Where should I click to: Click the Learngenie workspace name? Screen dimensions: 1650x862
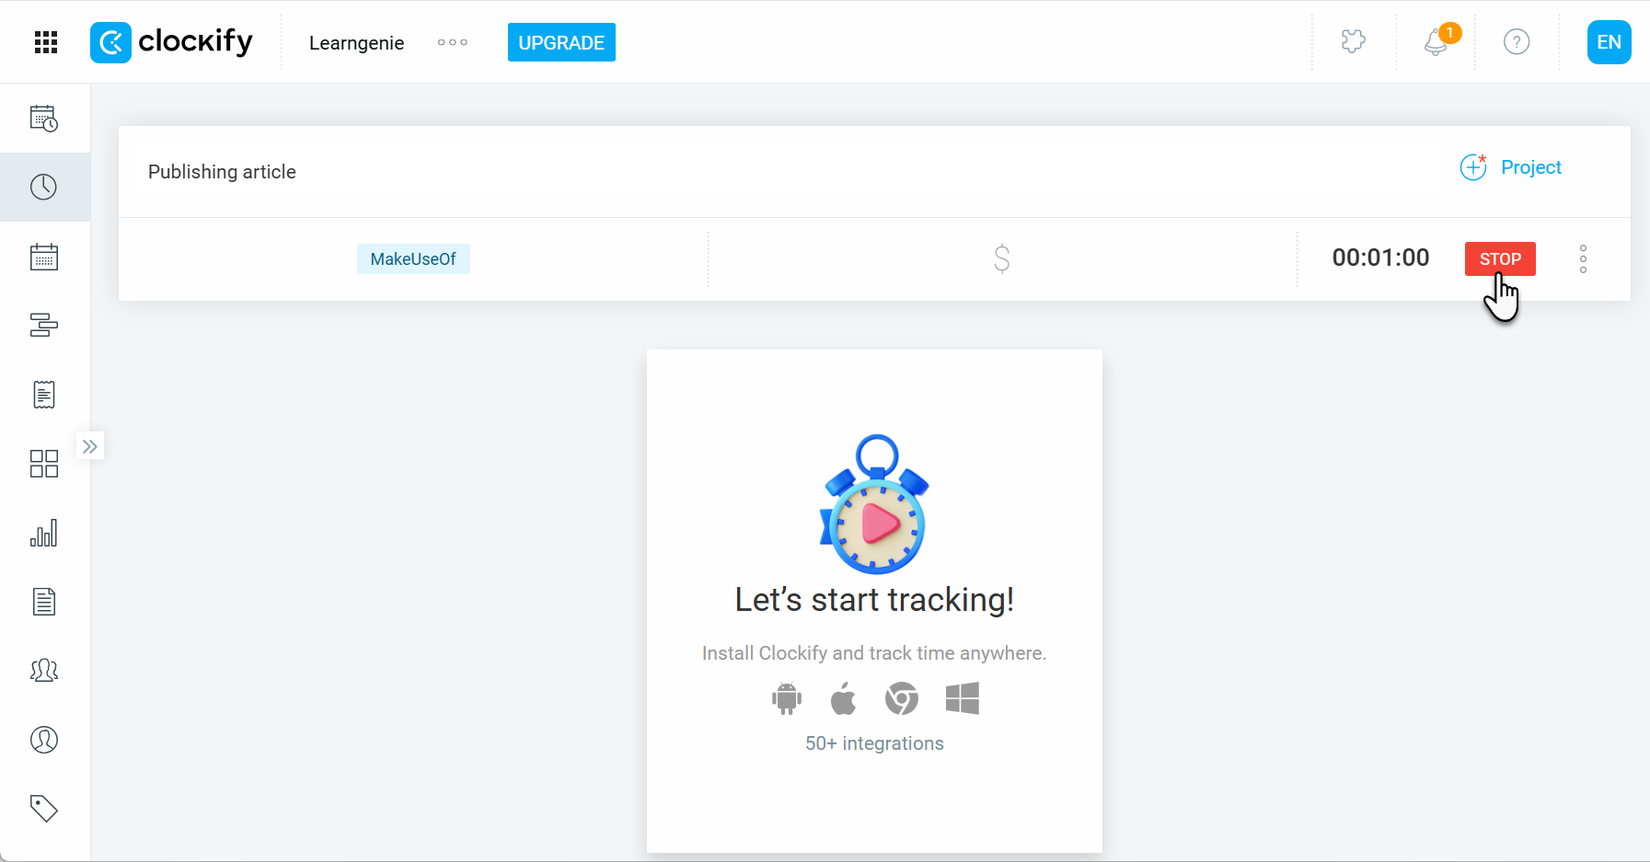[x=357, y=43]
